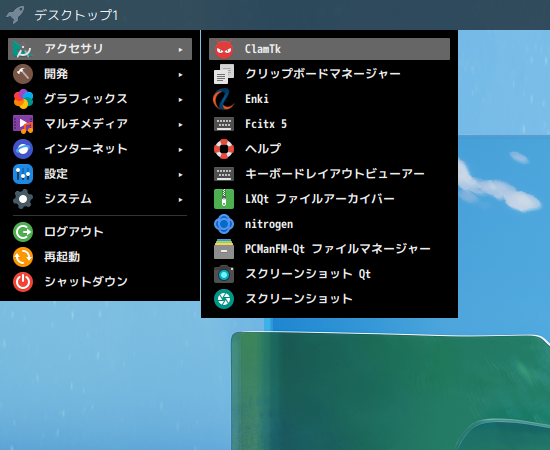Expand the 設定 submenu arrow
550x450 pixels.
[180, 174]
